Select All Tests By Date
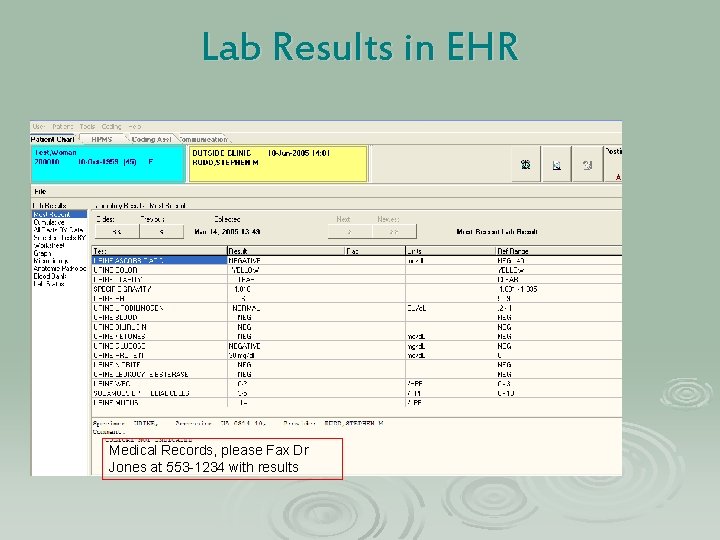Screen dimensions: 720x540 point(58,230)
